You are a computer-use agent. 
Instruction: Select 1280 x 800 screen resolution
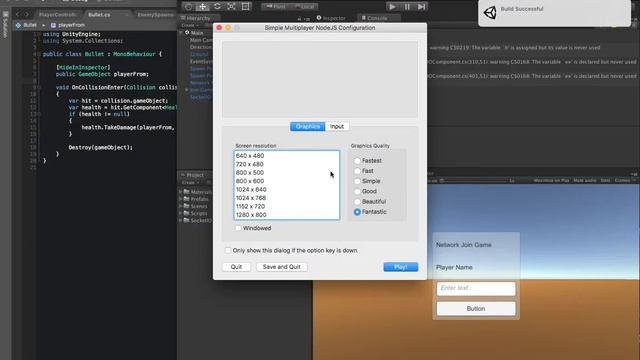pyautogui.click(x=287, y=215)
